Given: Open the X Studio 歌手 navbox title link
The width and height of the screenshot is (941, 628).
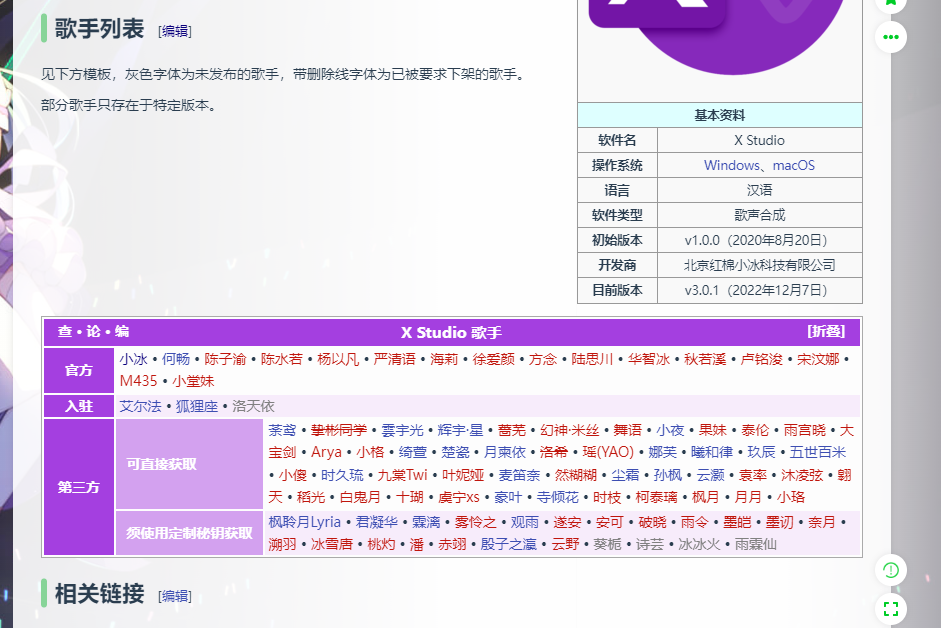Looking at the screenshot, I should coord(451,333).
